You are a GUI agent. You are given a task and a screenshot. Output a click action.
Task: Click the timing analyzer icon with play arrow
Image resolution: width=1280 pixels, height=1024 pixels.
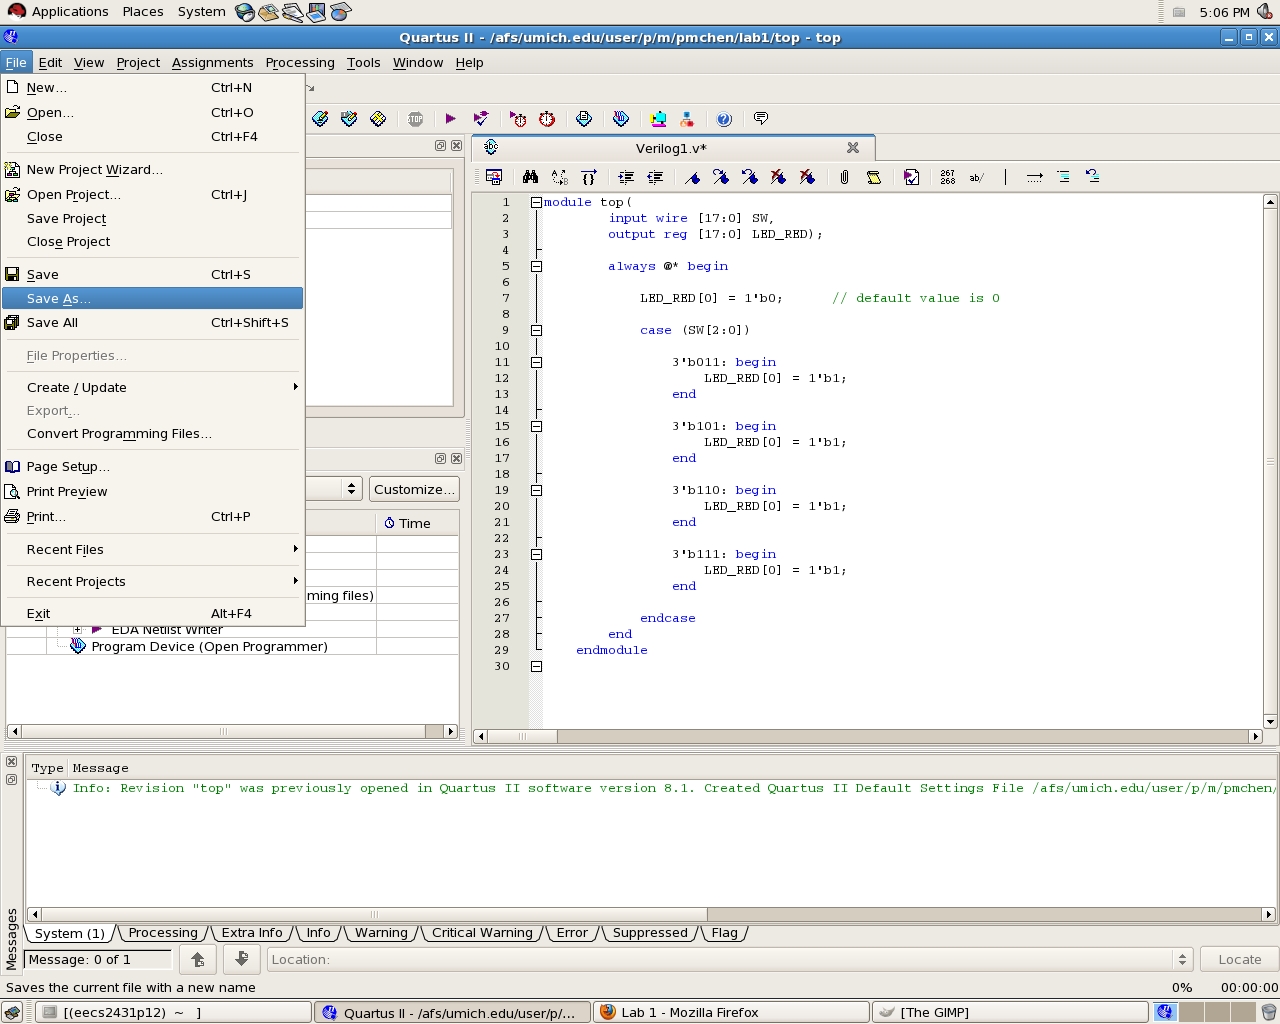(x=518, y=119)
